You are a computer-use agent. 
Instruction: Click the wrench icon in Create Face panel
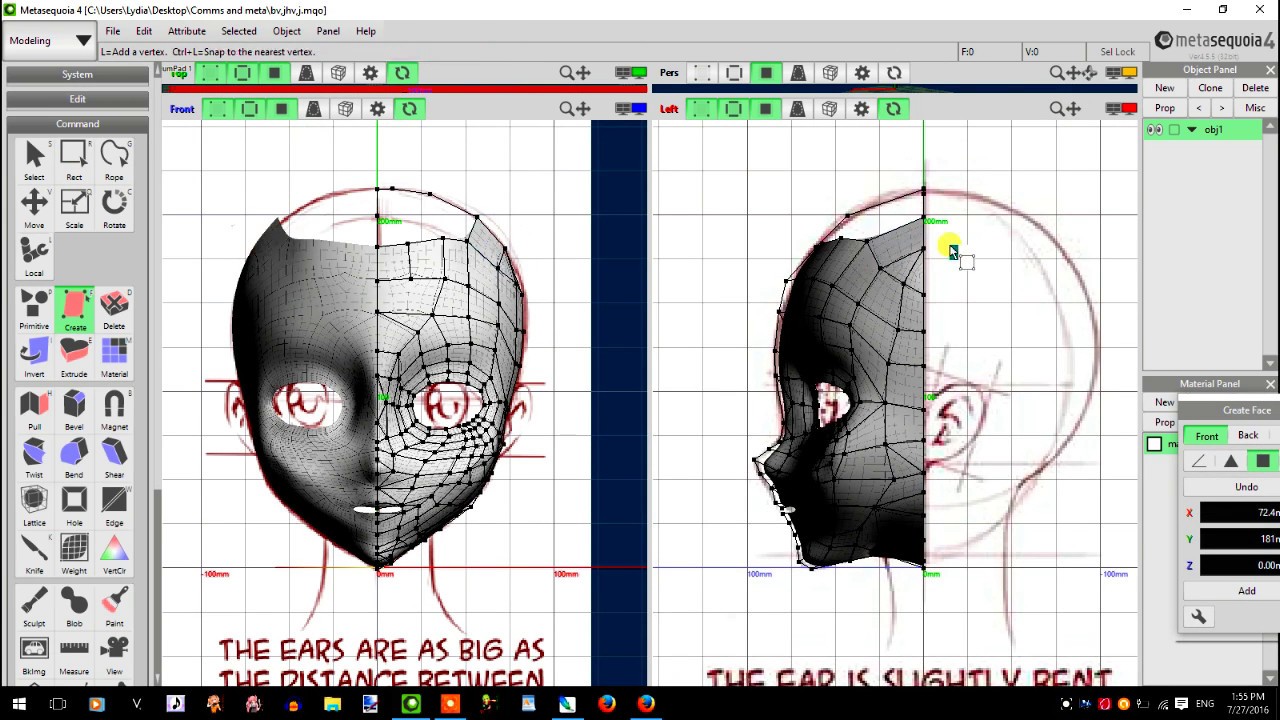[x=1198, y=617]
